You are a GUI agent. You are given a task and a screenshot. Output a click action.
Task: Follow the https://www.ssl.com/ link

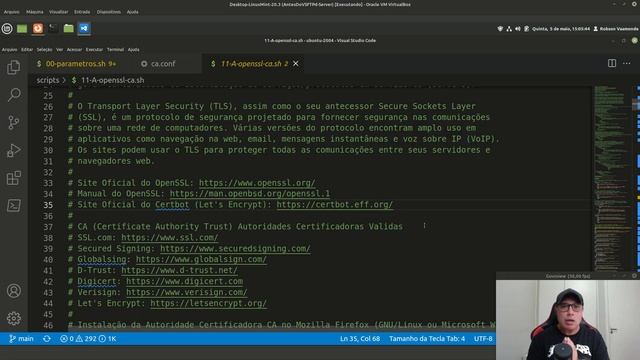(x=169, y=238)
